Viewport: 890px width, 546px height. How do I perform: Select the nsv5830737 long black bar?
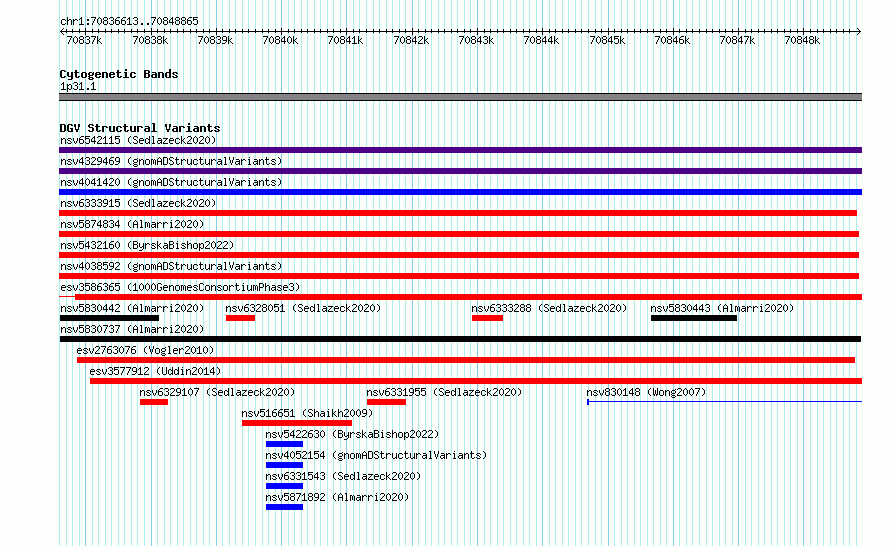(460, 339)
